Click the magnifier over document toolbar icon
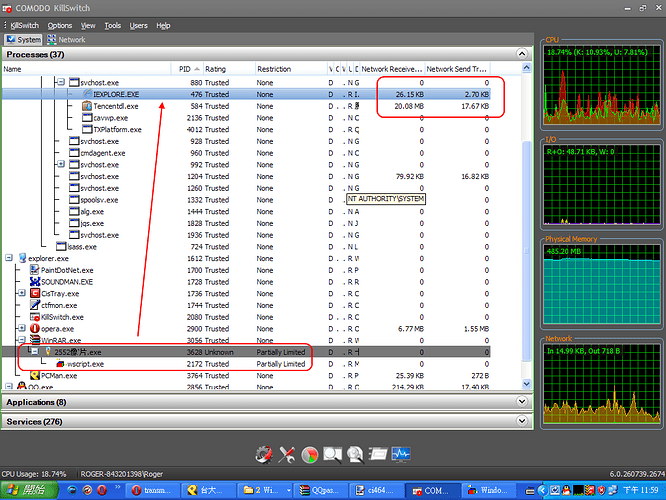 (356, 455)
